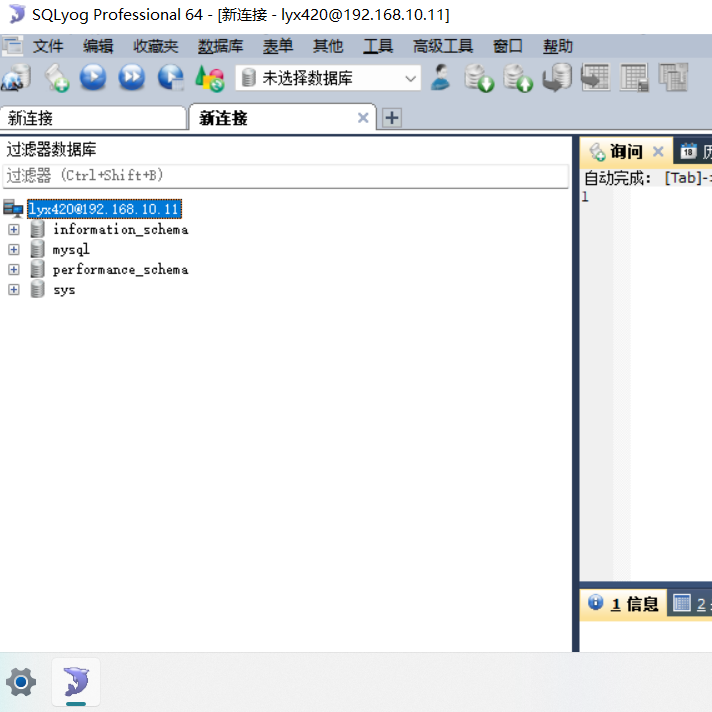The image size is (712, 712).
Task: Click the database copy icon with curved arrow
Action: (557, 78)
